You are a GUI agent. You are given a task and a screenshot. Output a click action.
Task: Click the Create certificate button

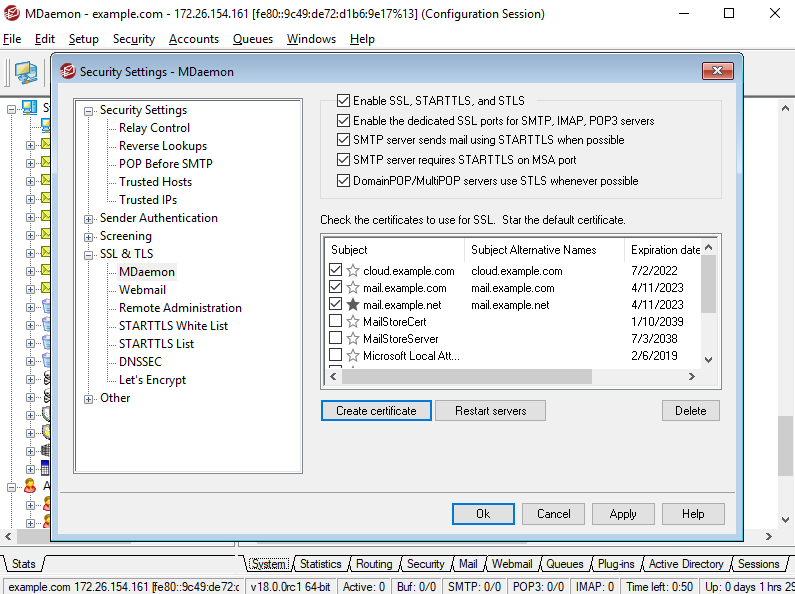pyautogui.click(x=376, y=411)
